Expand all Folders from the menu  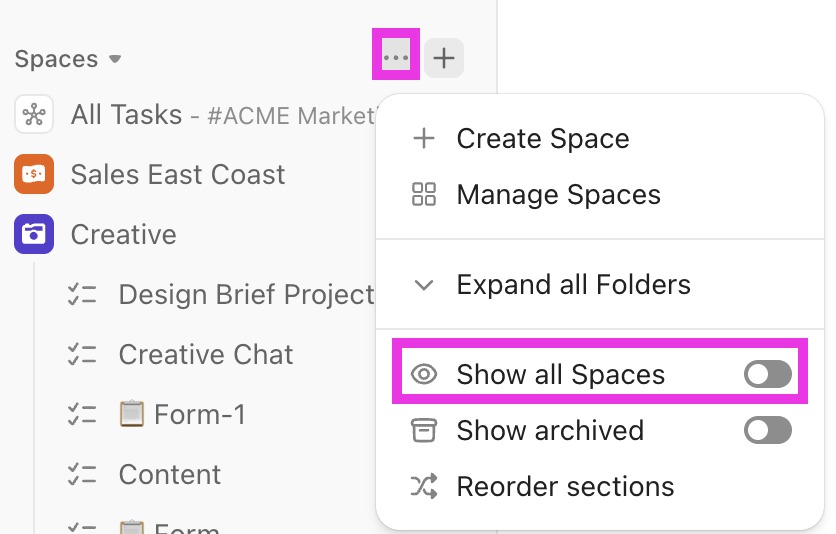click(573, 285)
